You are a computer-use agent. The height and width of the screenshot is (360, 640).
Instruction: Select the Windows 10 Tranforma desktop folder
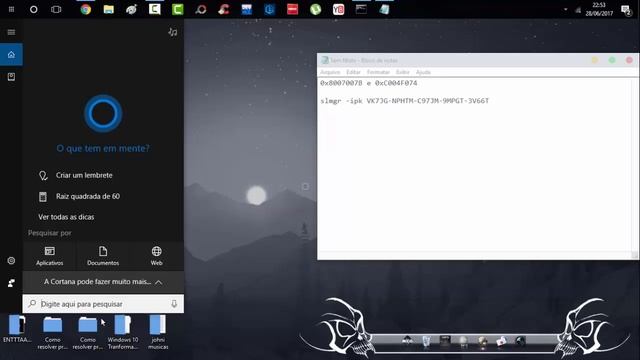coord(123,332)
